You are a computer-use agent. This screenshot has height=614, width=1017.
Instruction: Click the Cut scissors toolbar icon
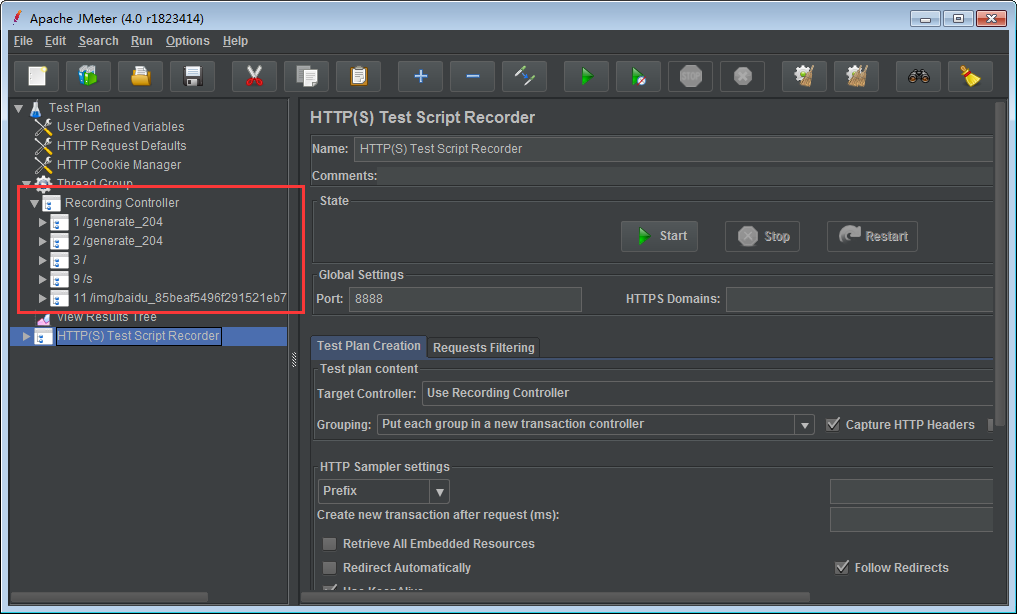point(254,76)
